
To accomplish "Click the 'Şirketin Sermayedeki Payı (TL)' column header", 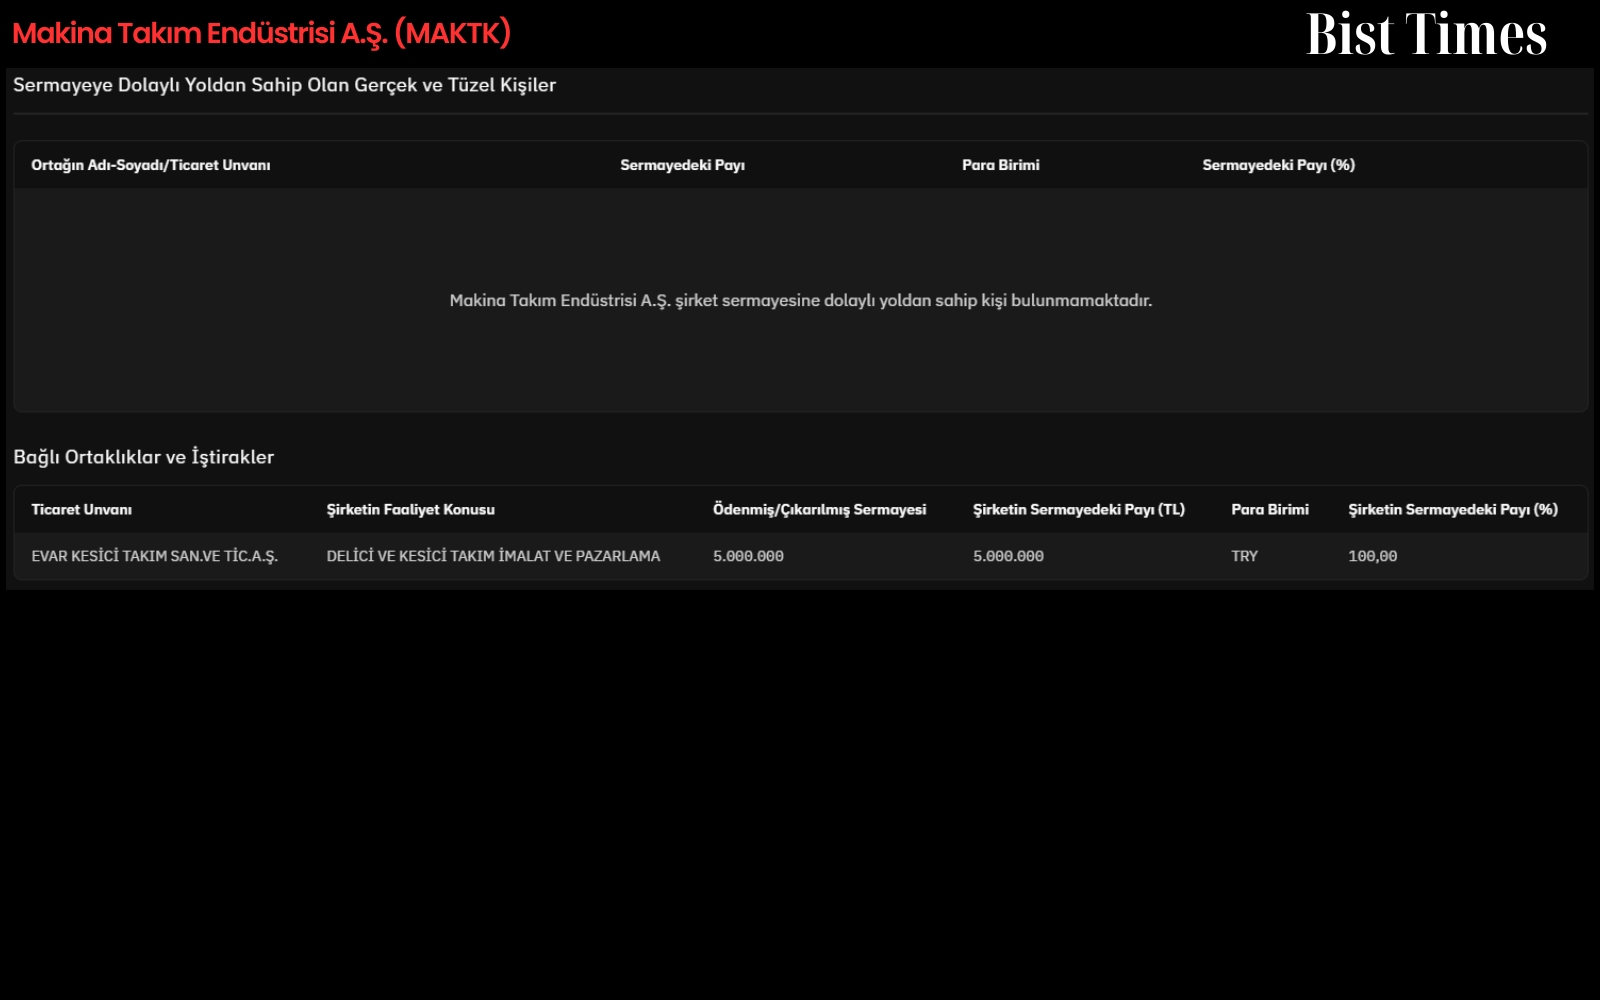I will [x=1079, y=510].
